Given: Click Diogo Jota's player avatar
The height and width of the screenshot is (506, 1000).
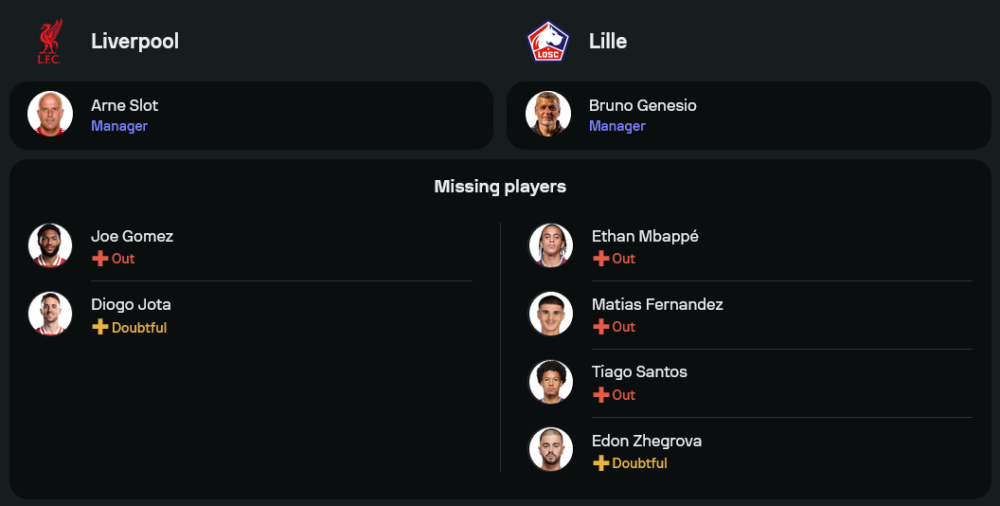Looking at the screenshot, I should click(x=50, y=313).
